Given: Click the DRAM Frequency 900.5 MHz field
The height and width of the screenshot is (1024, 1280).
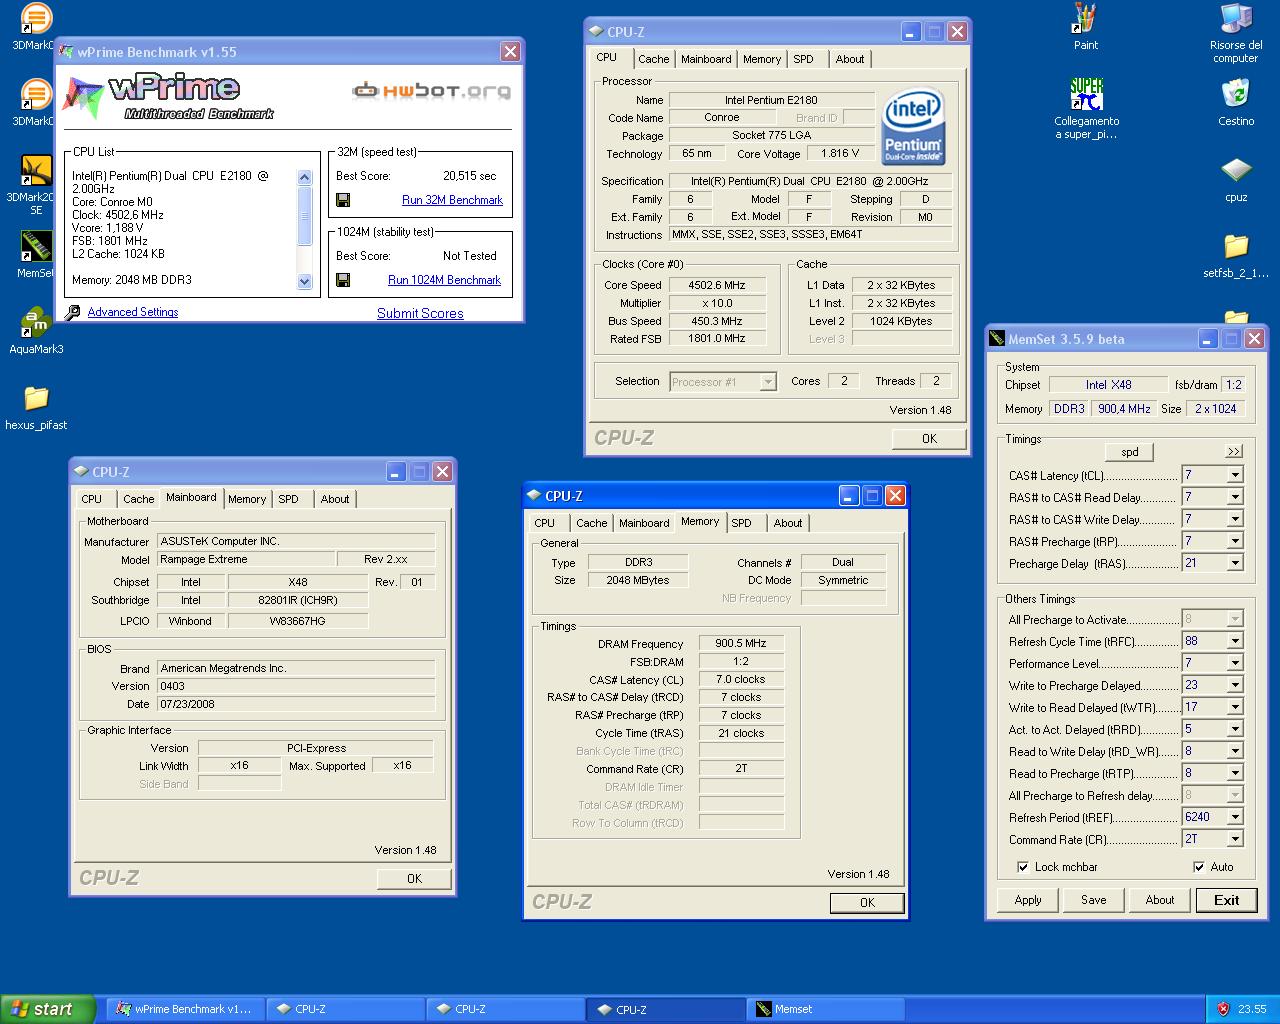Looking at the screenshot, I should [741, 644].
